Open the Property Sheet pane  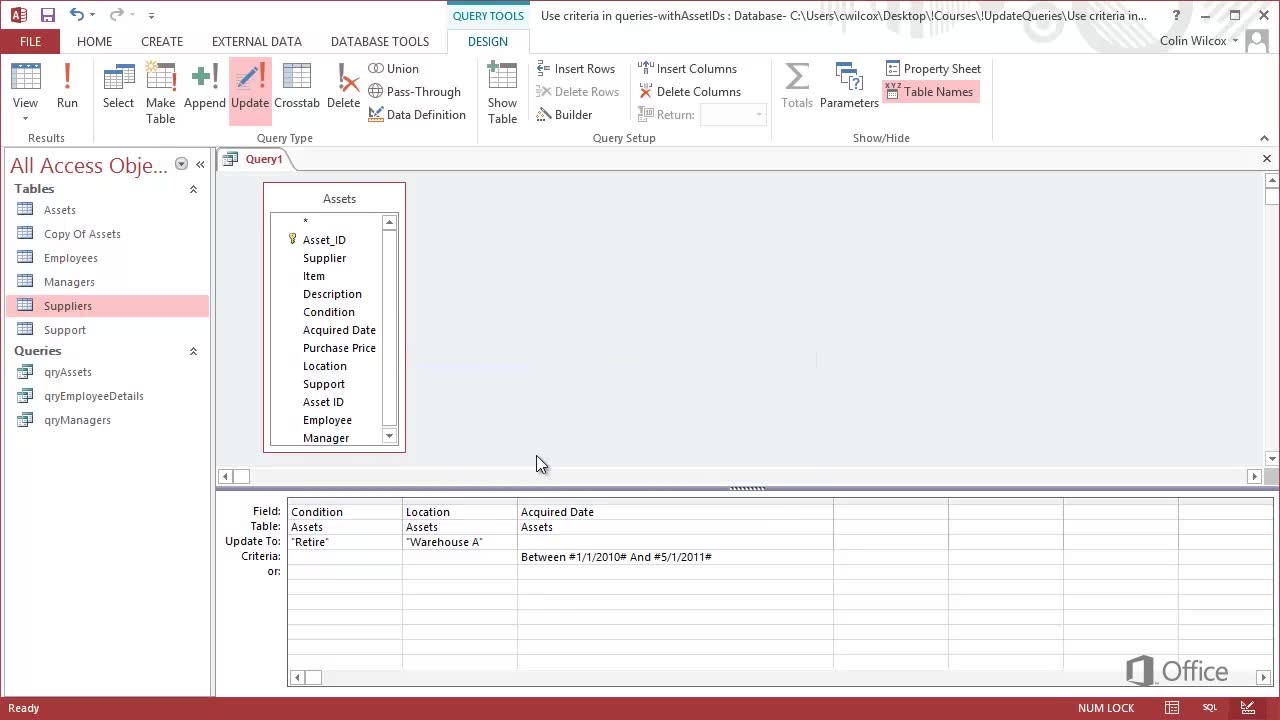933,69
